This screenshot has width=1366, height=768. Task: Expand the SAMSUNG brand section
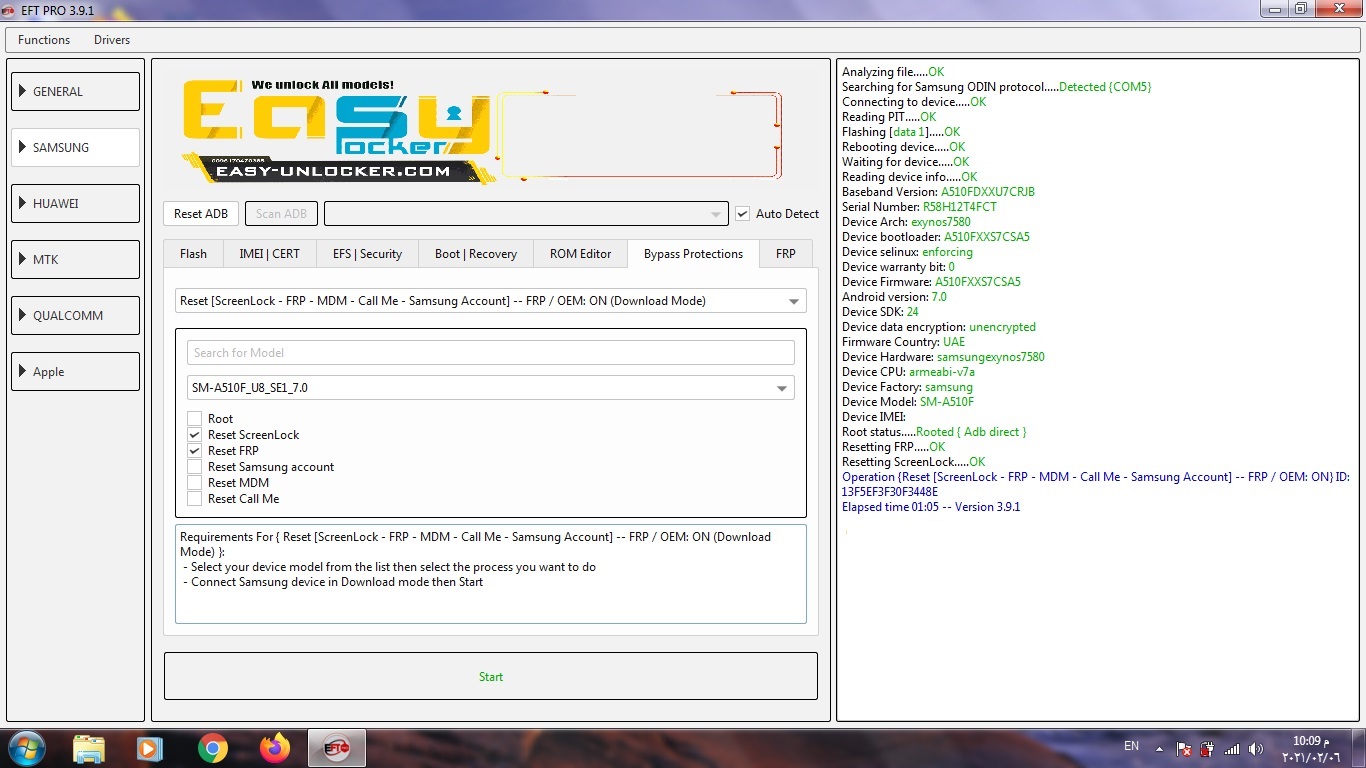(75, 147)
